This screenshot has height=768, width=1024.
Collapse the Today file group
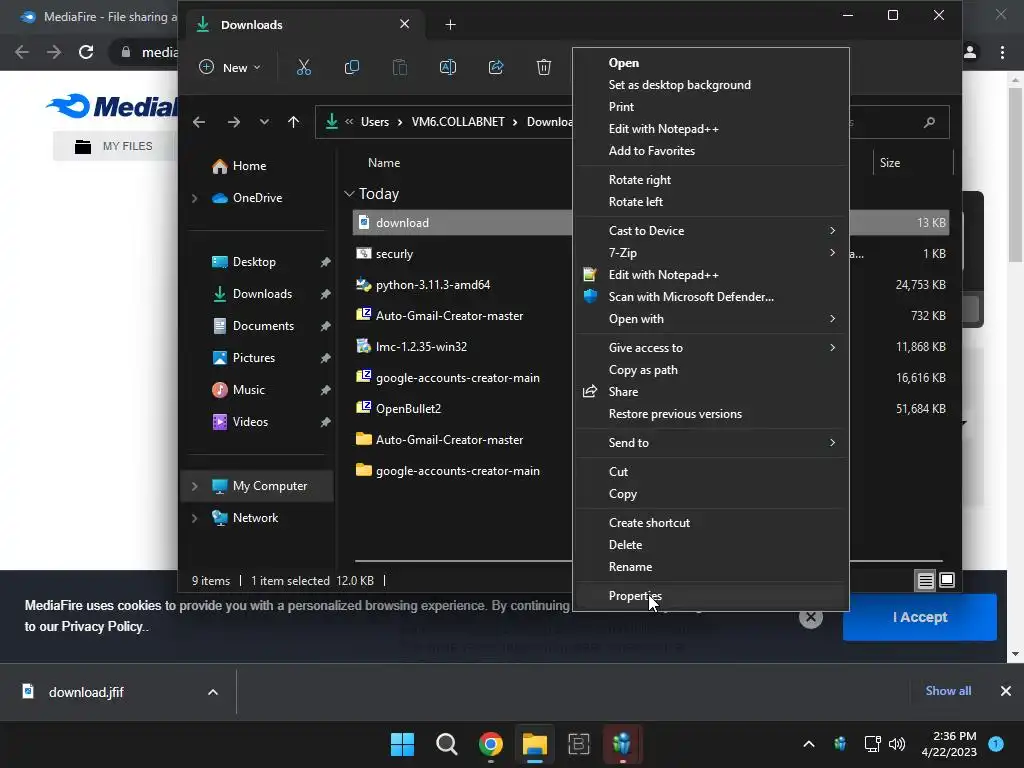(x=349, y=194)
